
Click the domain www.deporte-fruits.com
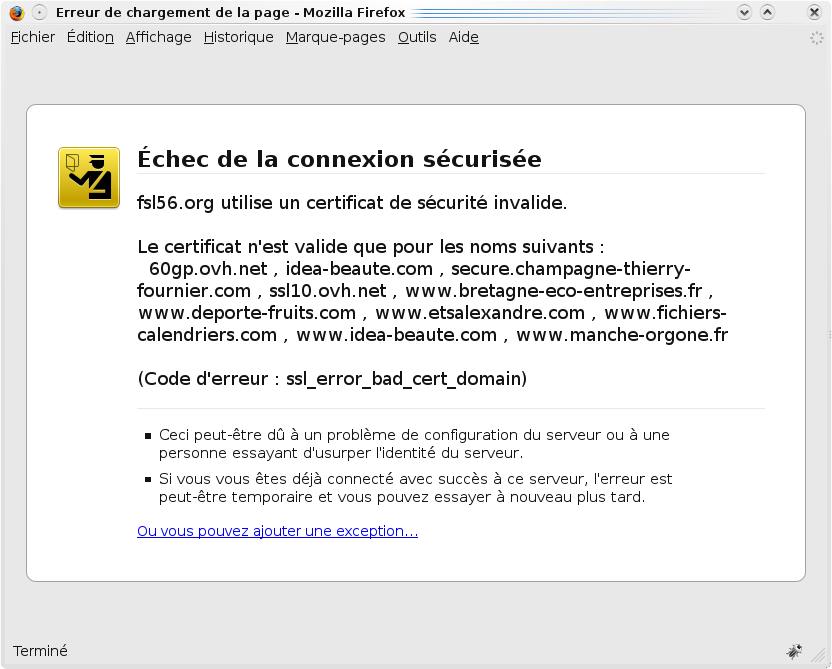click(x=247, y=313)
